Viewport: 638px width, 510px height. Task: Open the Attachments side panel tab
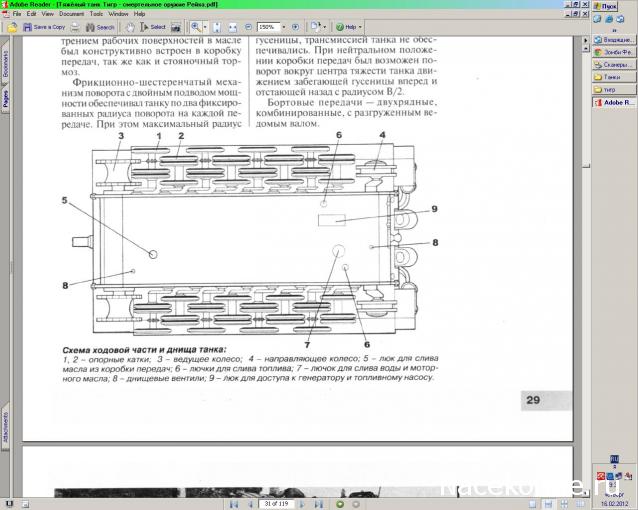coord(5,423)
